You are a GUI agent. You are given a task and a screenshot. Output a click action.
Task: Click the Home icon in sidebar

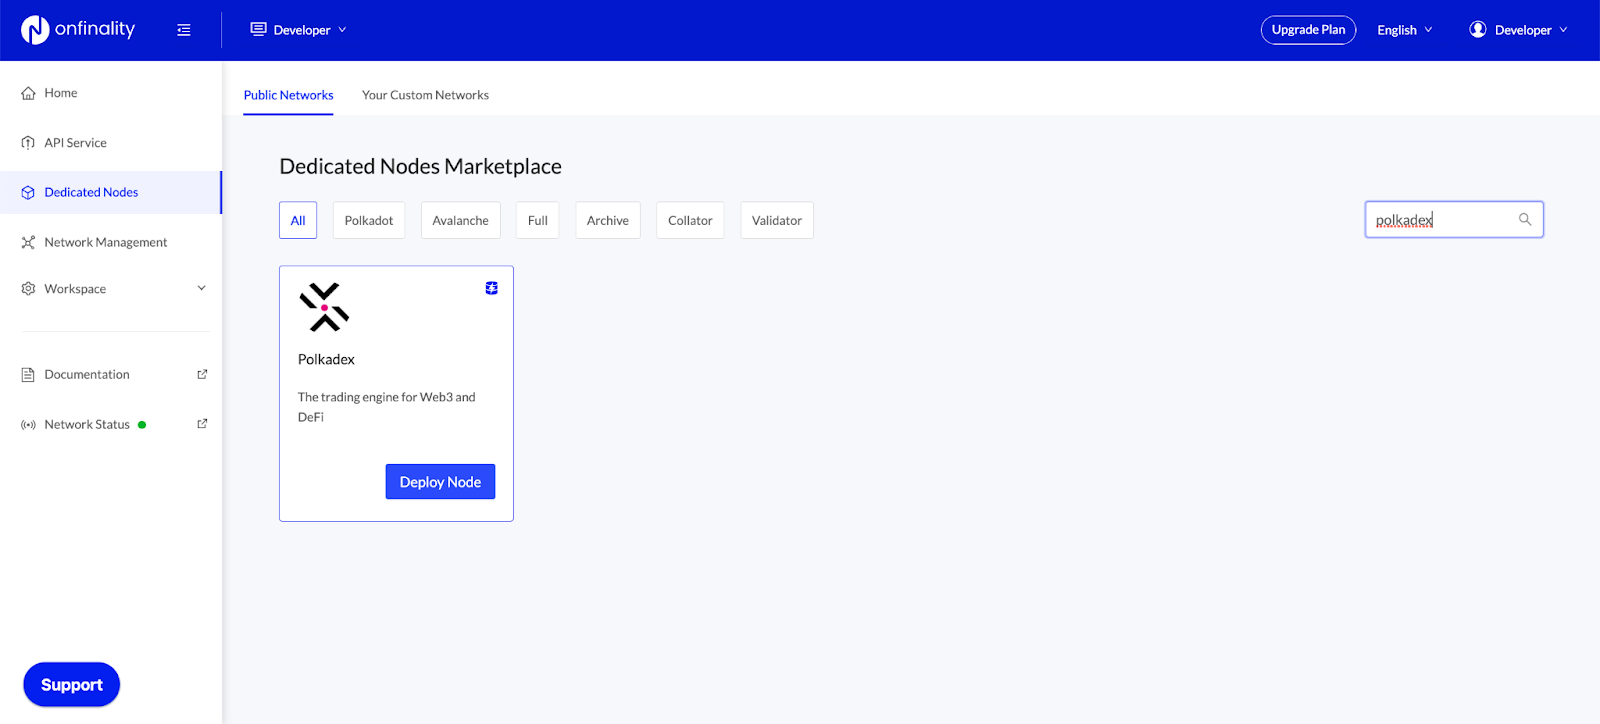coord(28,93)
